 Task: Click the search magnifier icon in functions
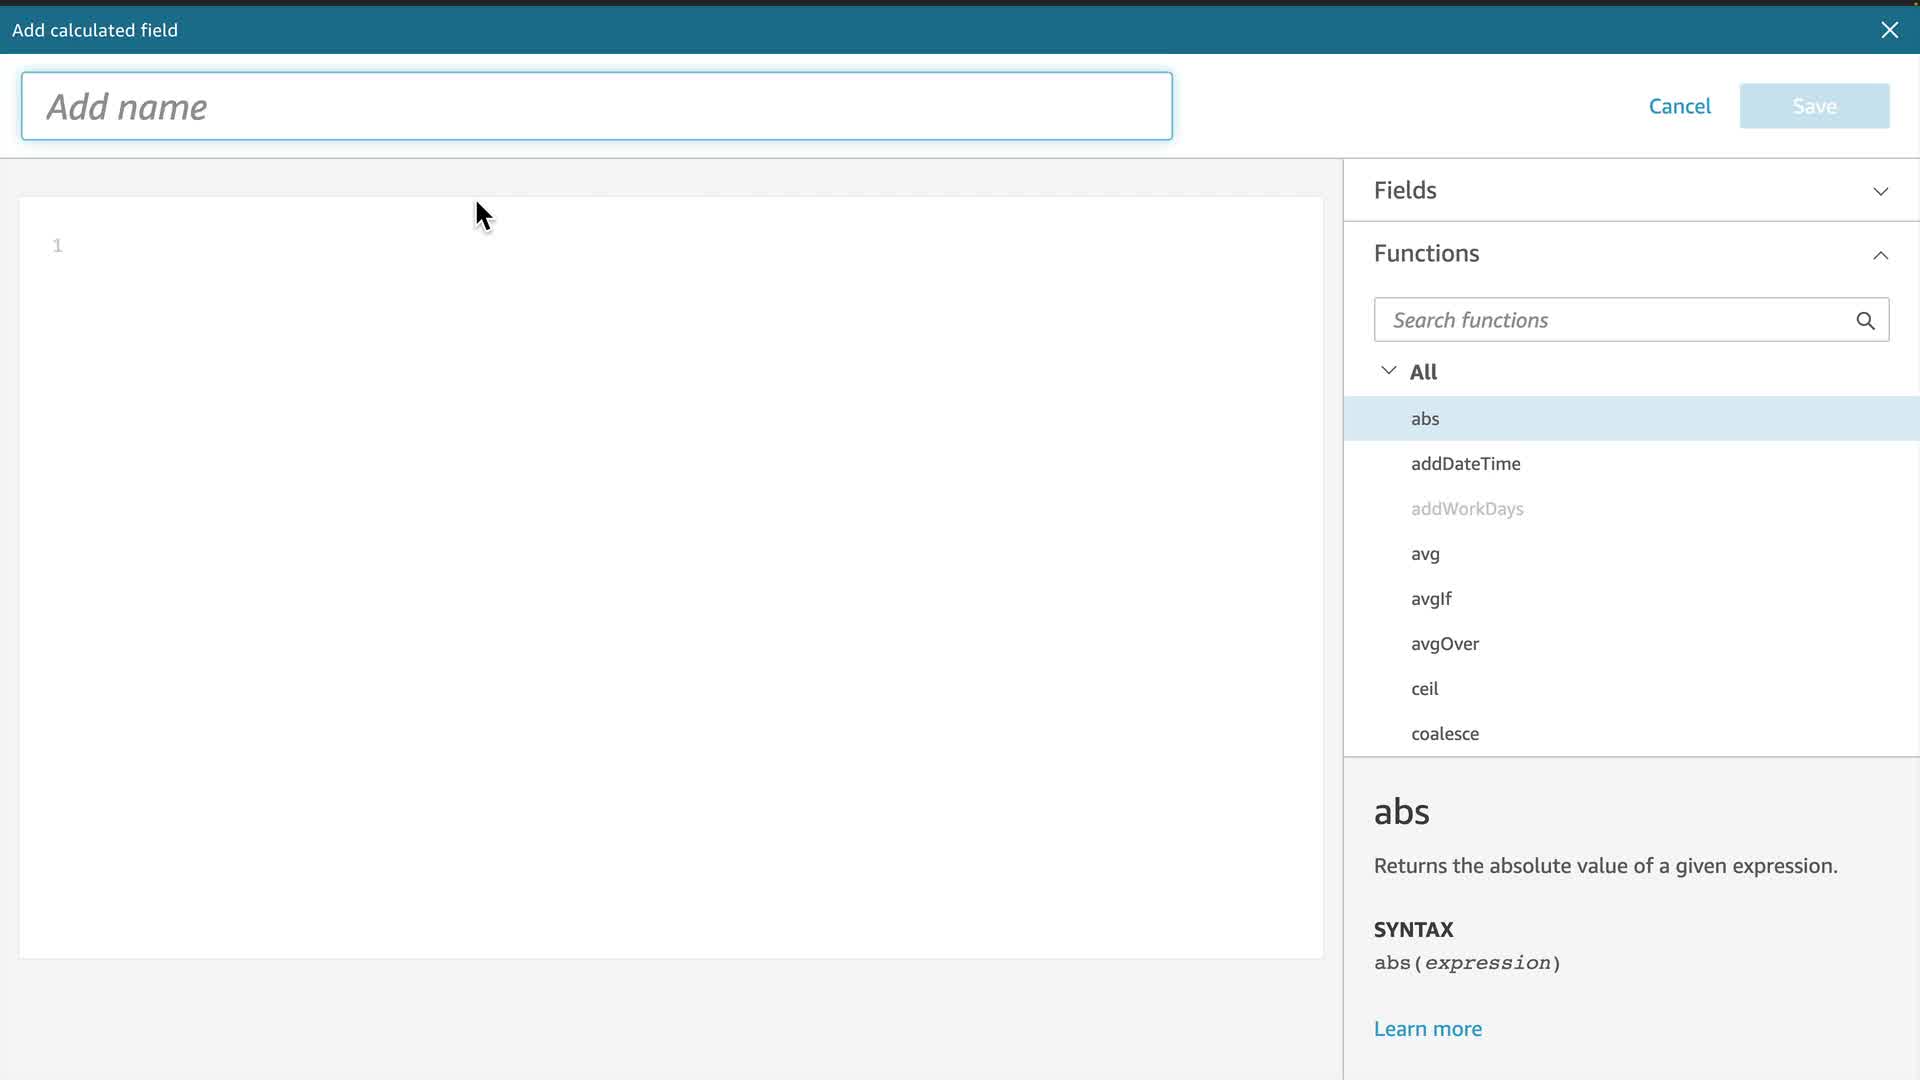click(x=1865, y=321)
